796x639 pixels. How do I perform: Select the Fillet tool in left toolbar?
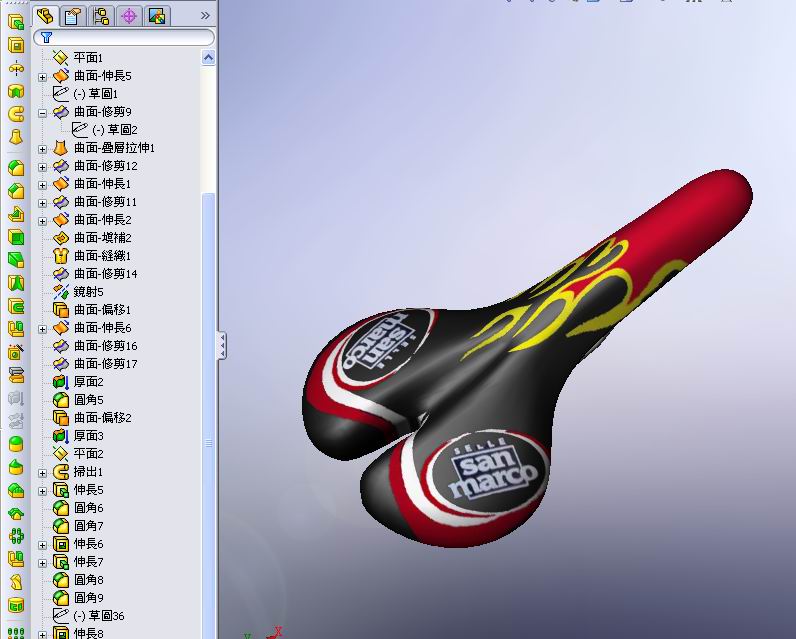click(x=16, y=167)
